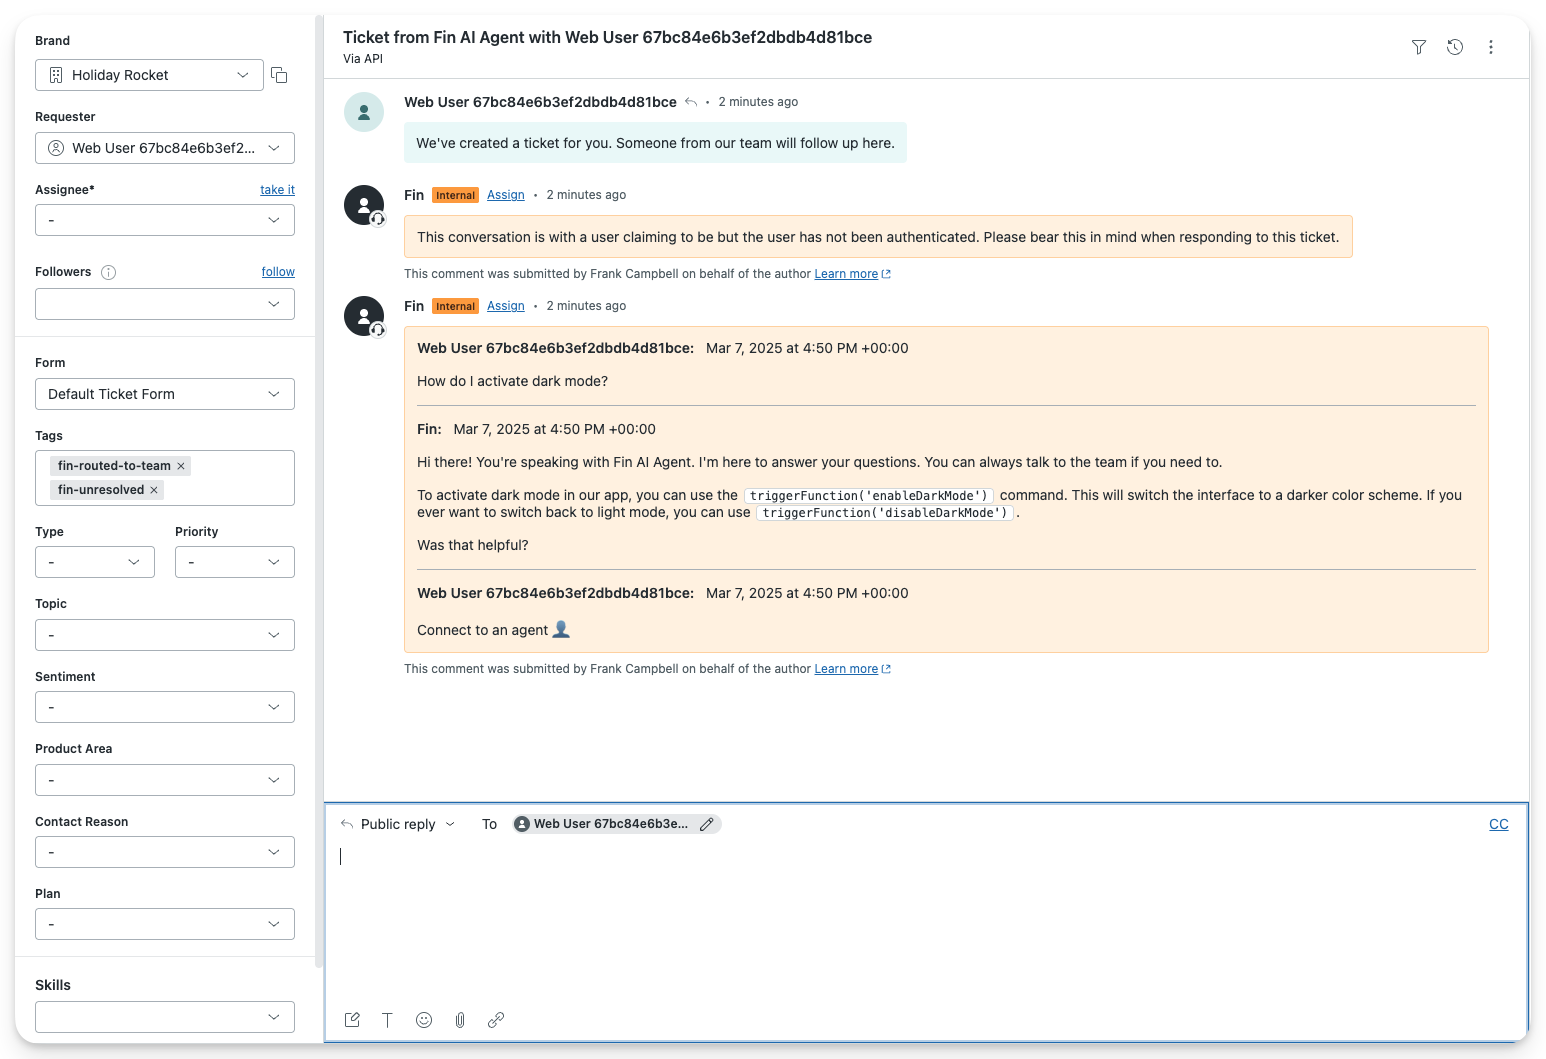Remove the fin-routed-to-team tag

pos(181,466)
